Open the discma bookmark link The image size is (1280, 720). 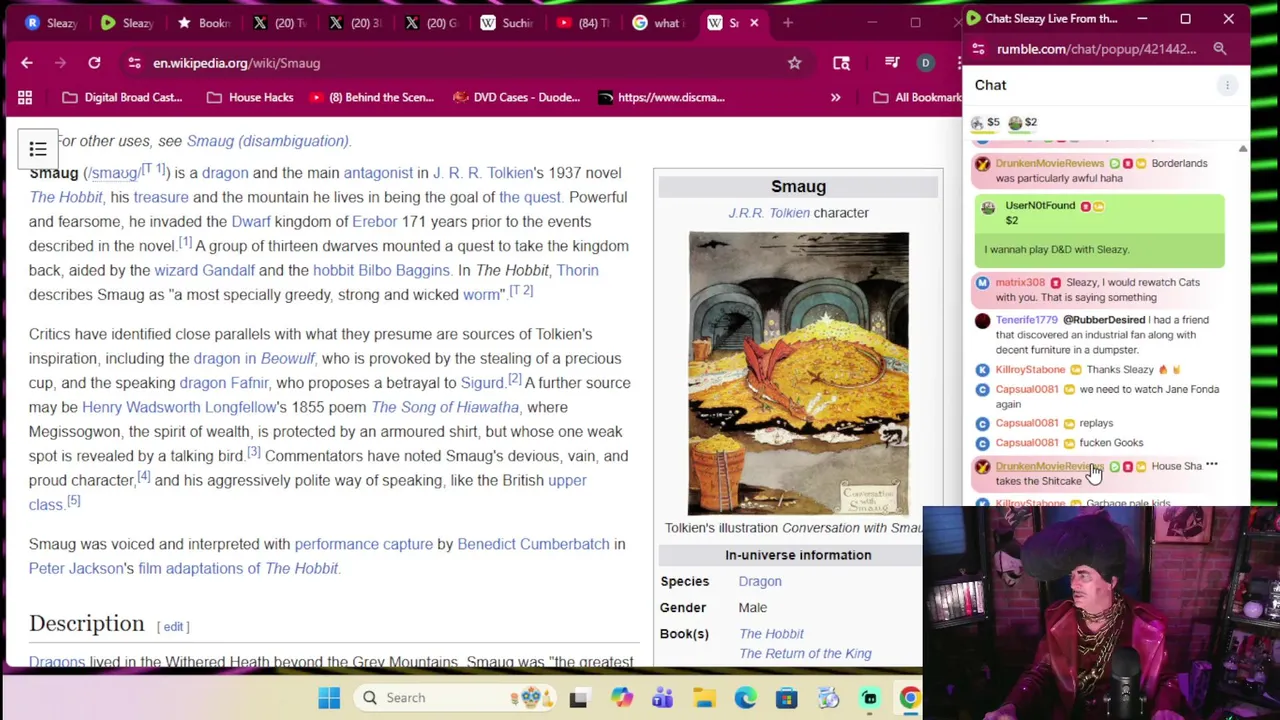click(x=661, y=97)
